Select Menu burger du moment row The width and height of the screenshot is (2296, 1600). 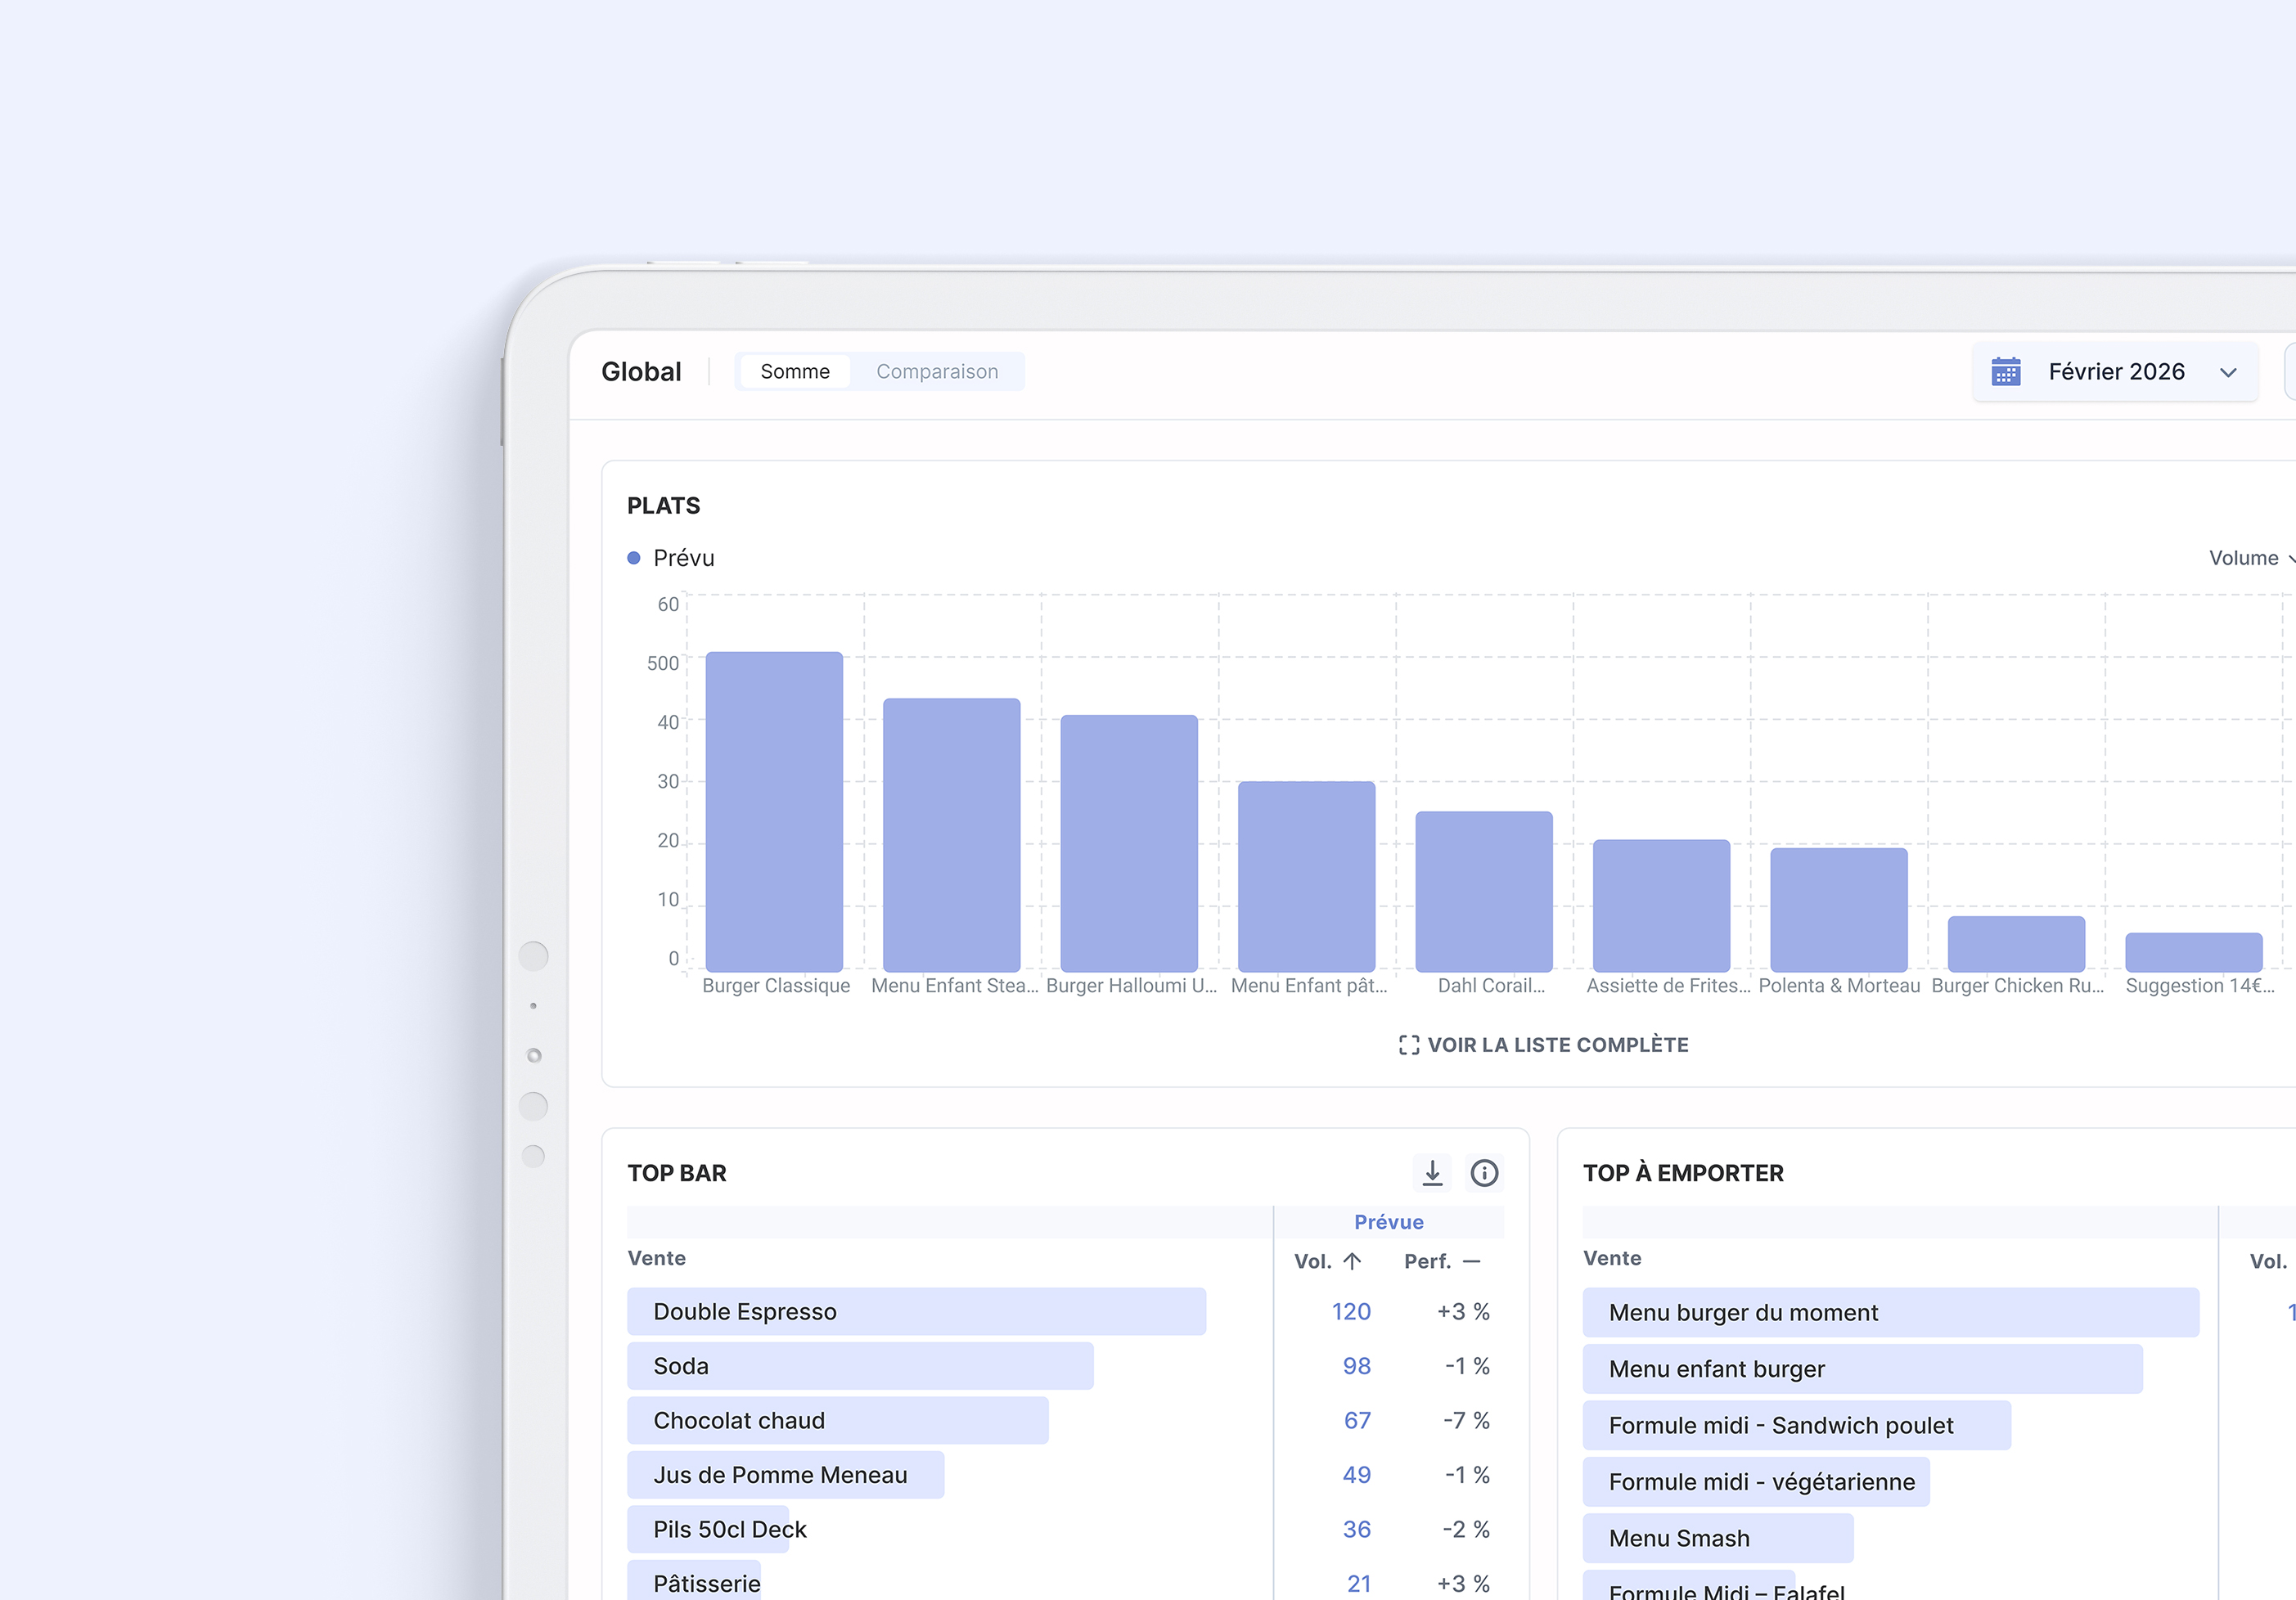pos(1890,1312)
